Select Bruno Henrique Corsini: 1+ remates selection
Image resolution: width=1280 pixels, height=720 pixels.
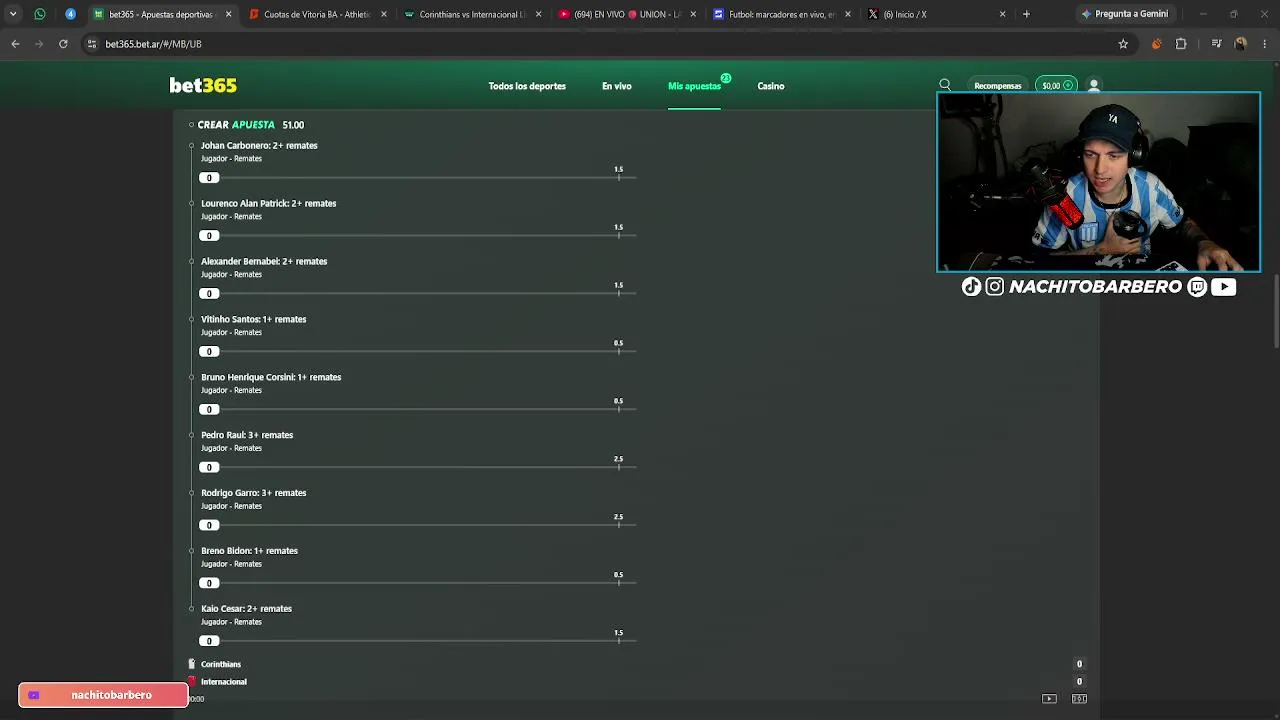pos(271,377)
